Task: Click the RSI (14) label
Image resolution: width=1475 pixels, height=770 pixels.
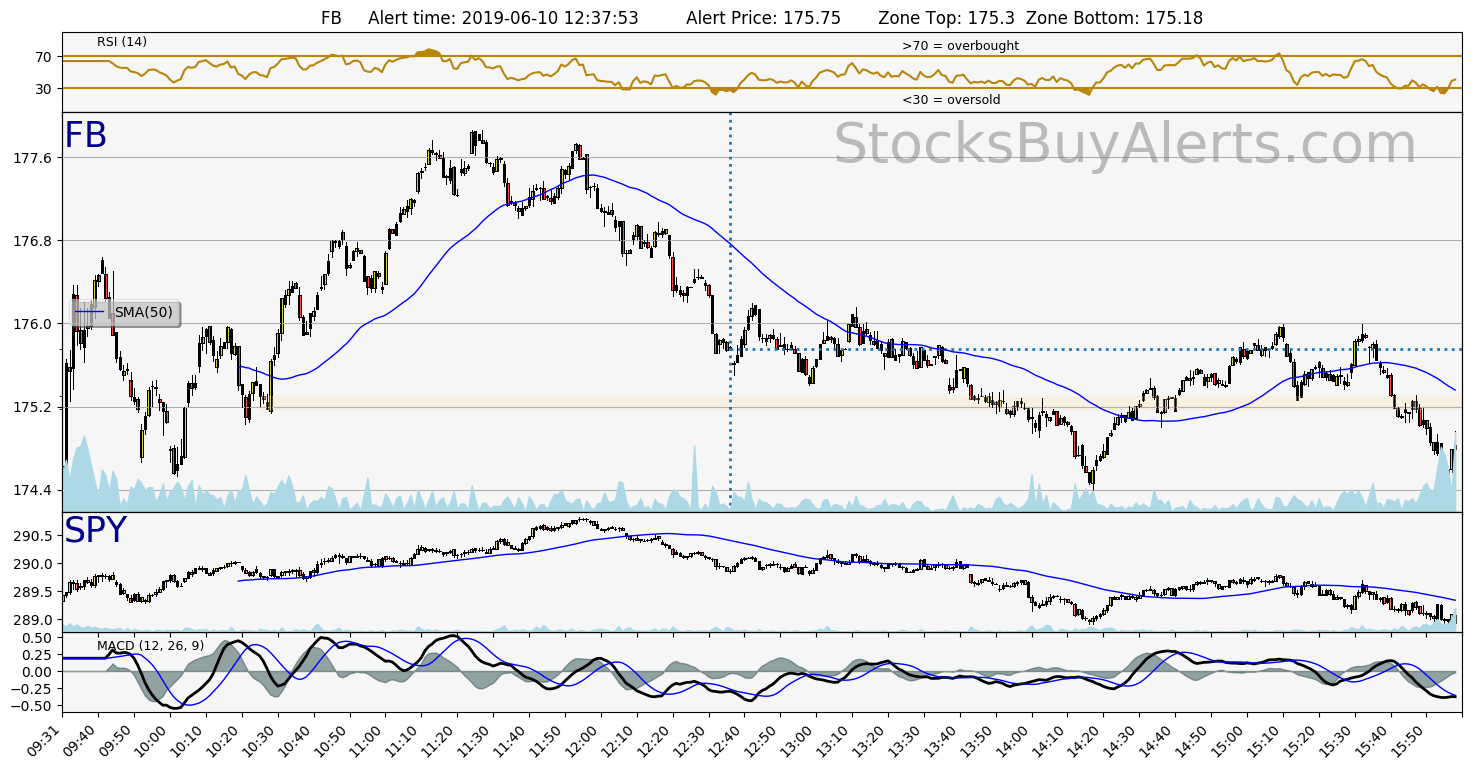Action: [122, 42]
